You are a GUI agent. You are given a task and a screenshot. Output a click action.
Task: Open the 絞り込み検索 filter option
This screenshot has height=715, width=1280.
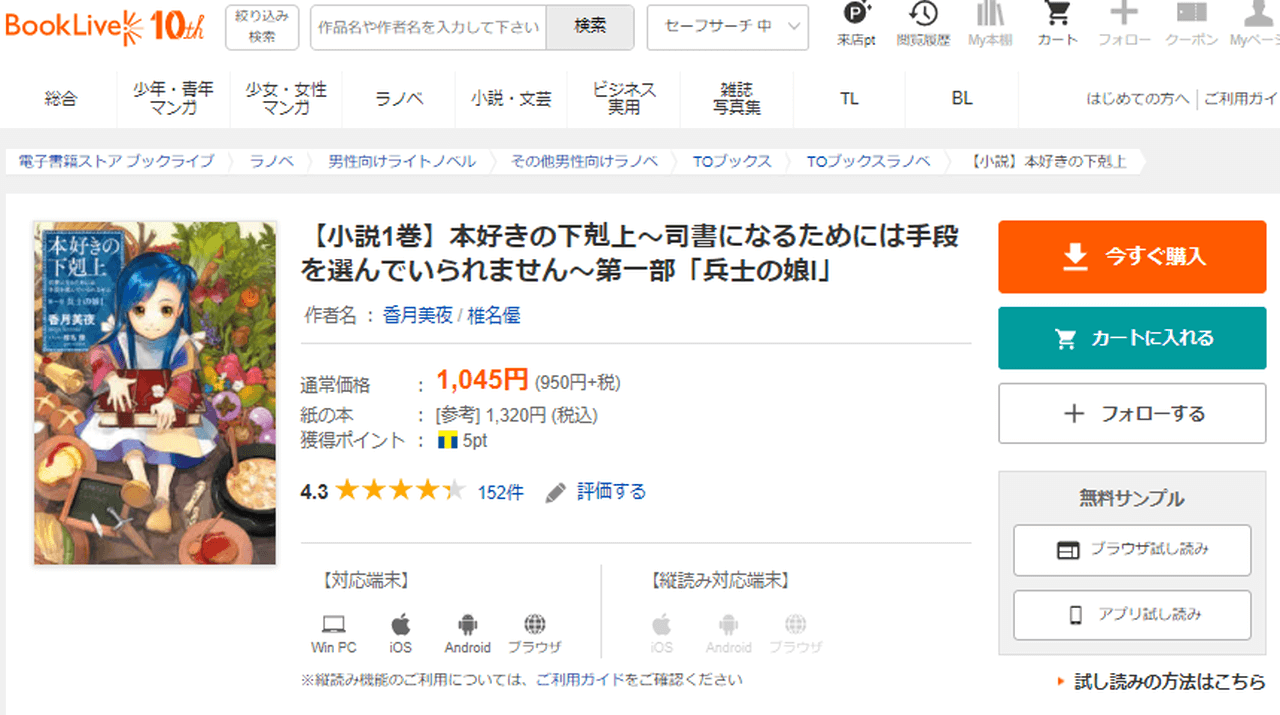262,27
